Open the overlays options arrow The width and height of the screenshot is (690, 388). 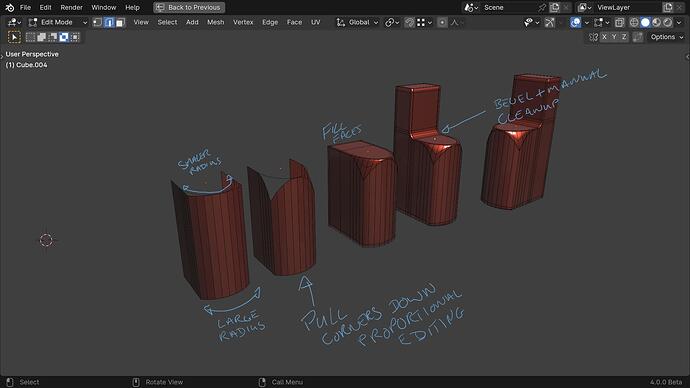(x=587, y=22)
